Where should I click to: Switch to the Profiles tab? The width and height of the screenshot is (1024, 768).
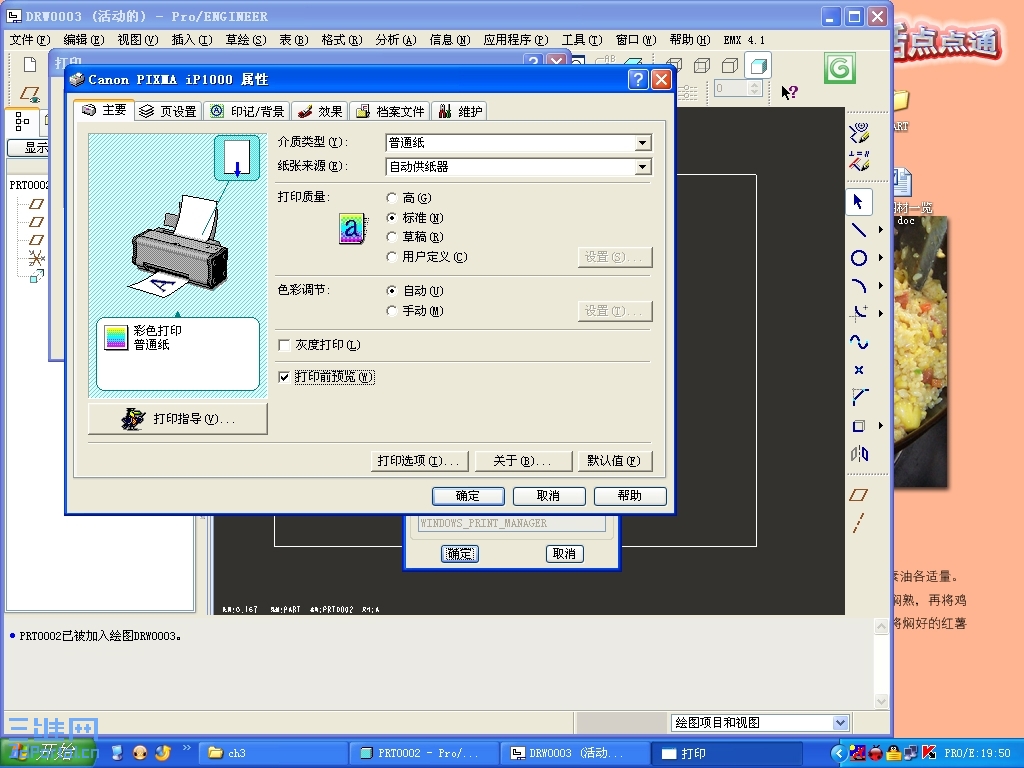click(x=390, y=112)
